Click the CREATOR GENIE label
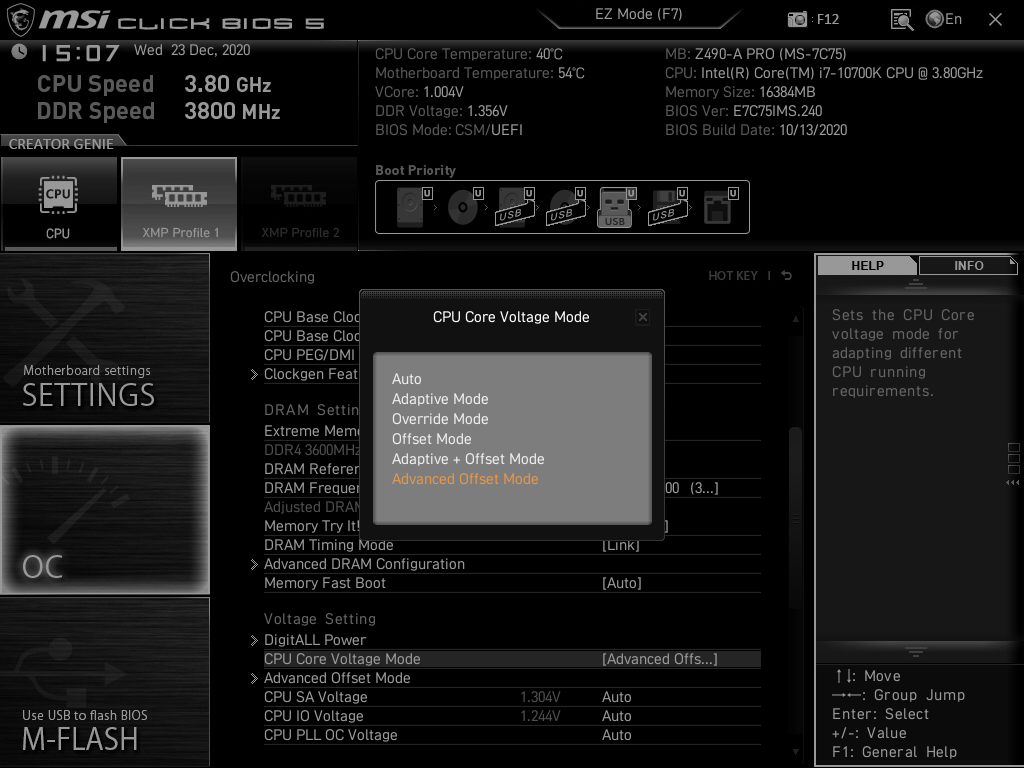Viewport: 1024px width, 768px height. (x=61, y=144)
